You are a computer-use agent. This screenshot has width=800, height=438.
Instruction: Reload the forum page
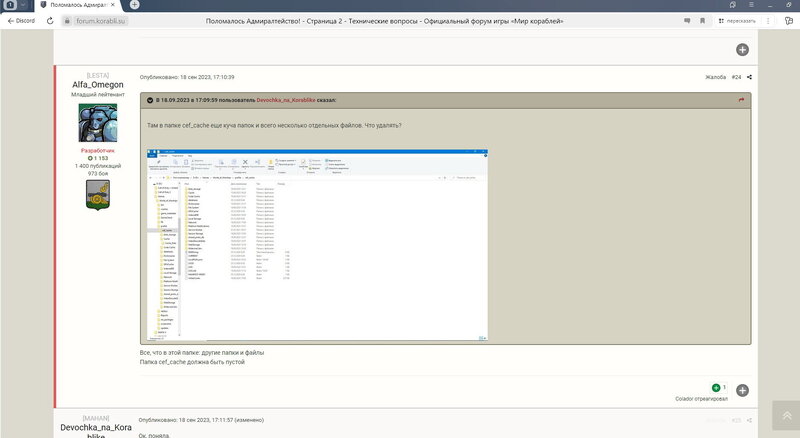pos(50,21)
